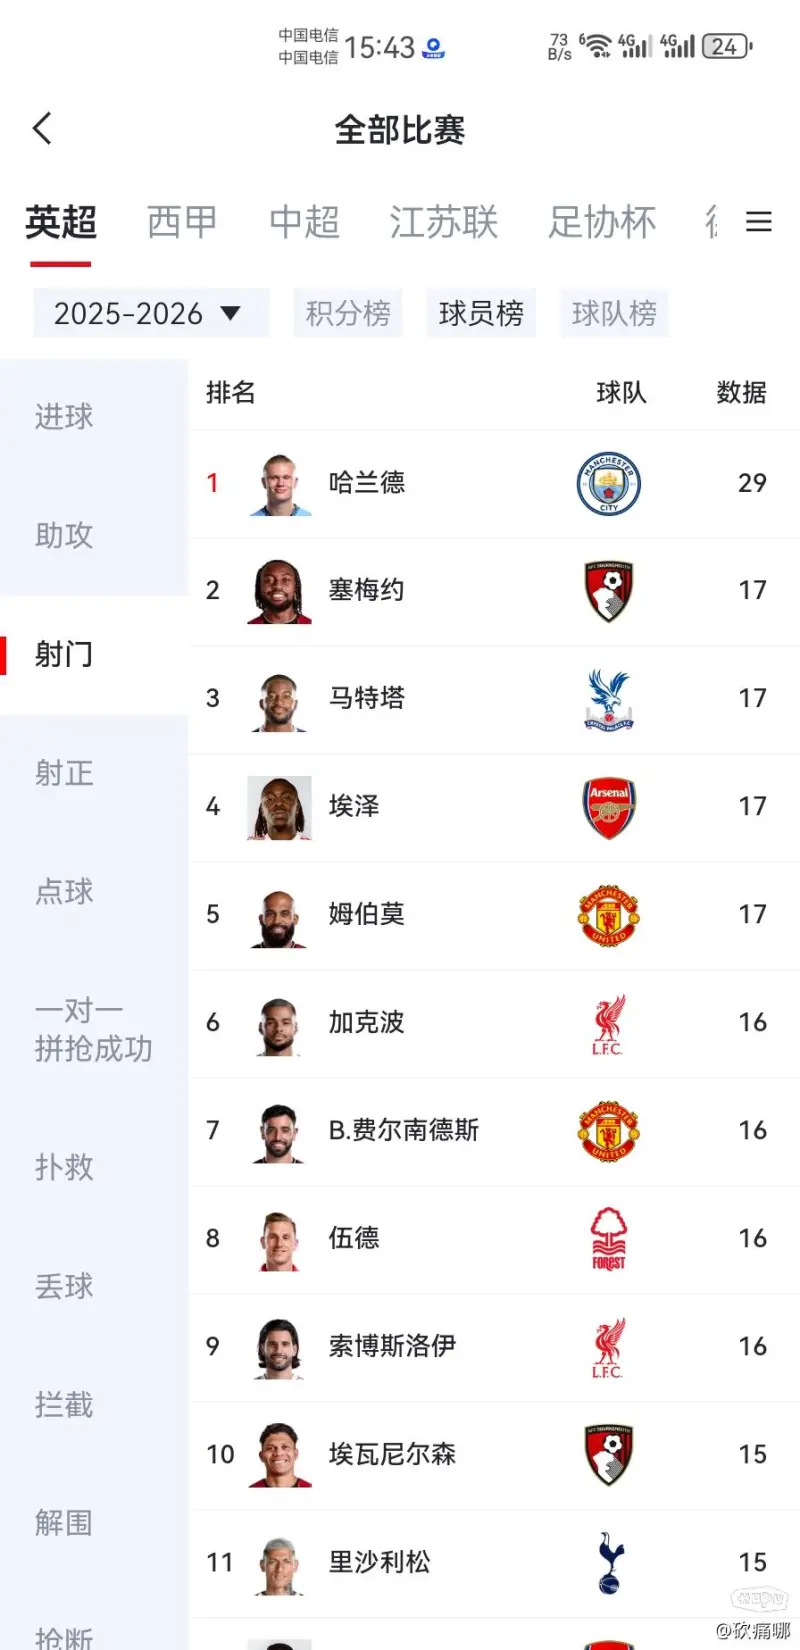
Task: Select the 积分榜 standings button
Action: click(347, 314)
